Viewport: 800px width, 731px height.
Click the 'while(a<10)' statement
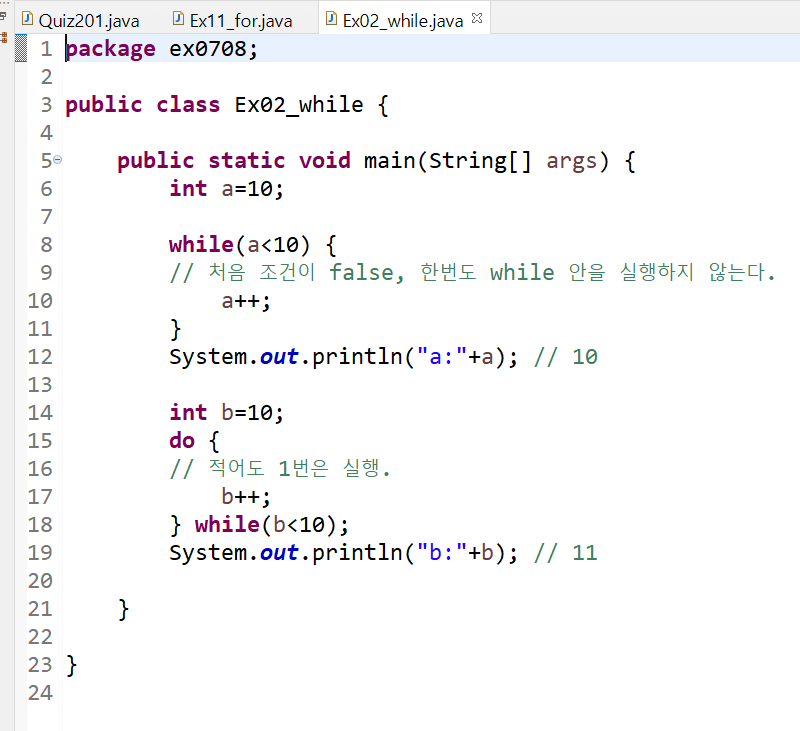(253, 245)
